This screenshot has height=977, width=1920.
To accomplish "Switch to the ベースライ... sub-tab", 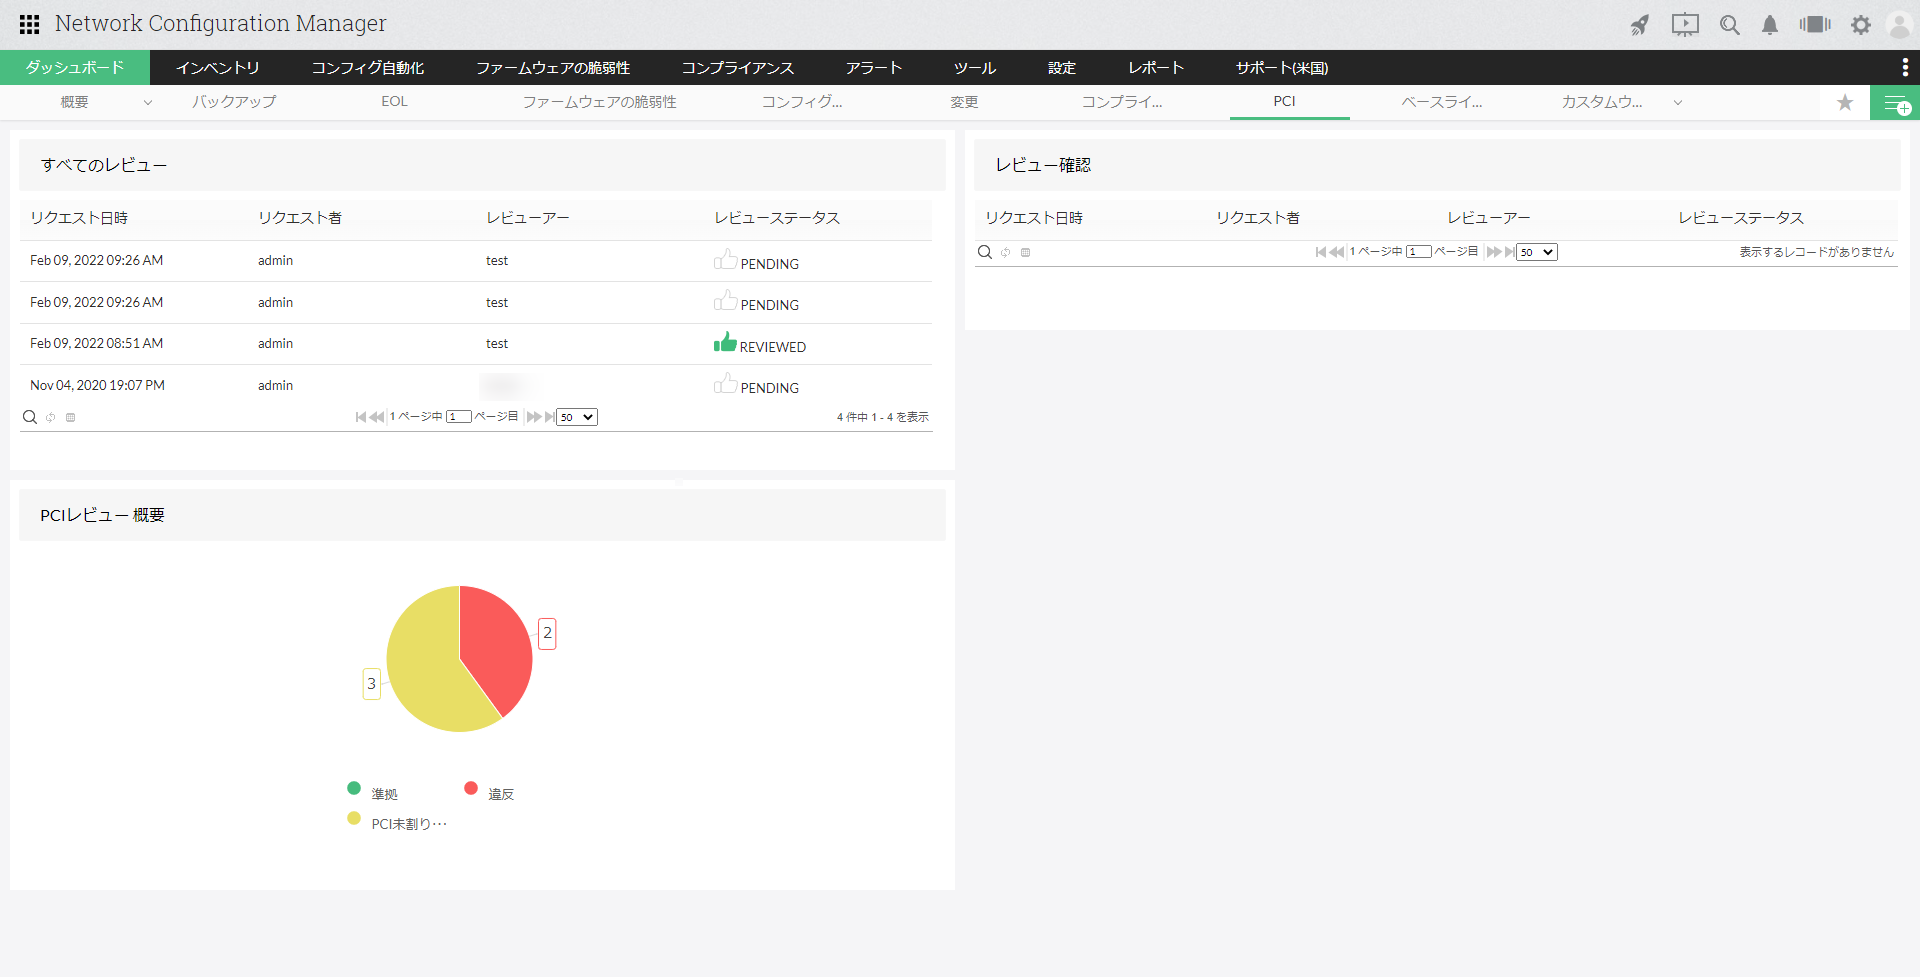I will coord(1442,102).
